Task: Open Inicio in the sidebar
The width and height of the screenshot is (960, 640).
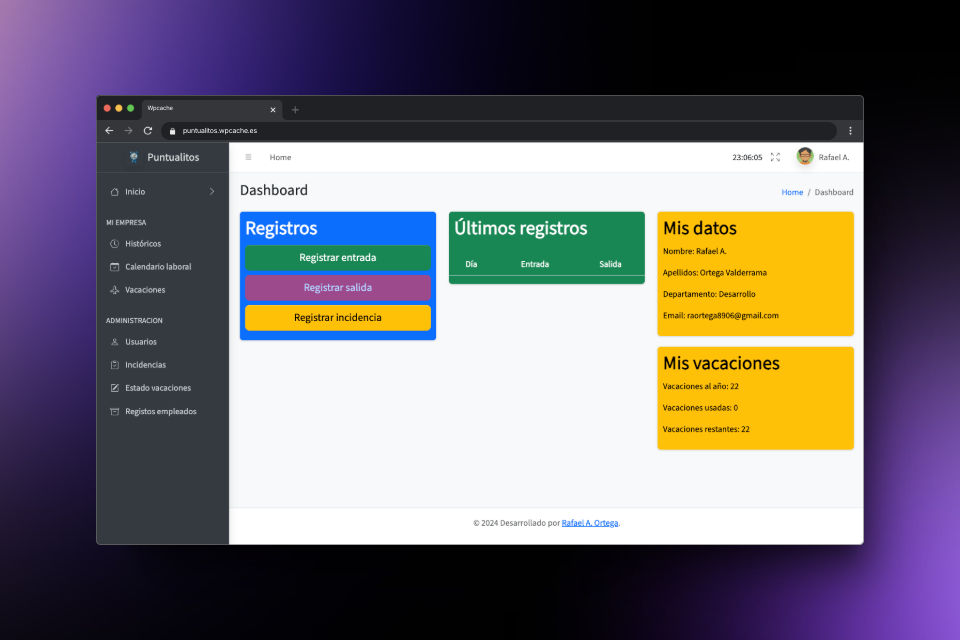Action: click(x=163, y=192)
